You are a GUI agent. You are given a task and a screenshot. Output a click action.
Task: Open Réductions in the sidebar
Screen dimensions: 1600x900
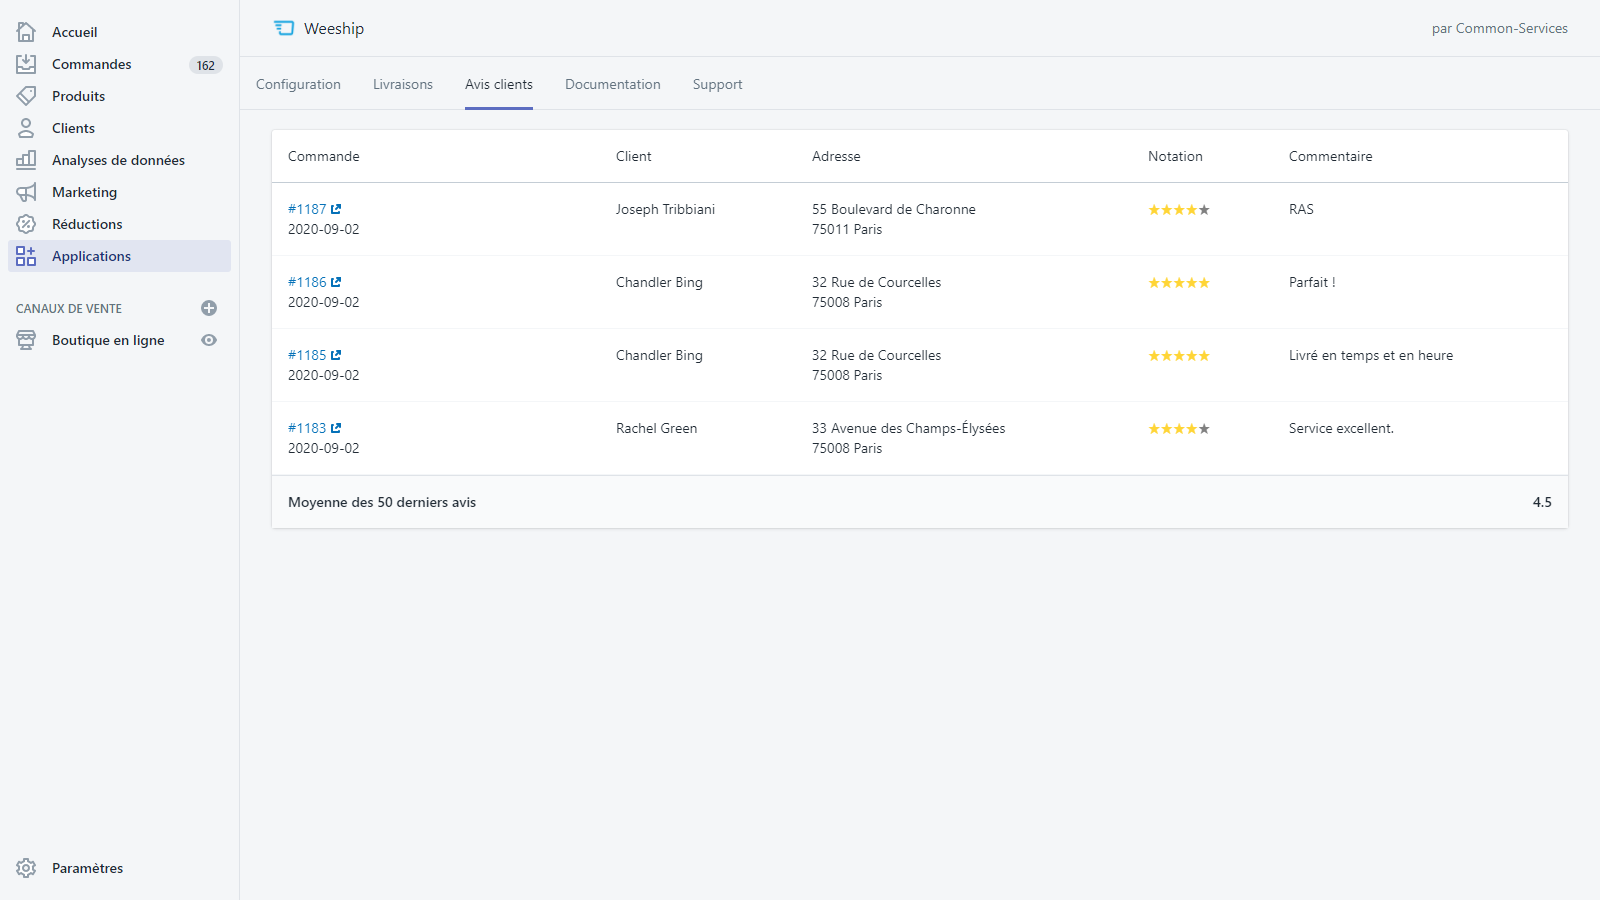click(x=87, y=224)
